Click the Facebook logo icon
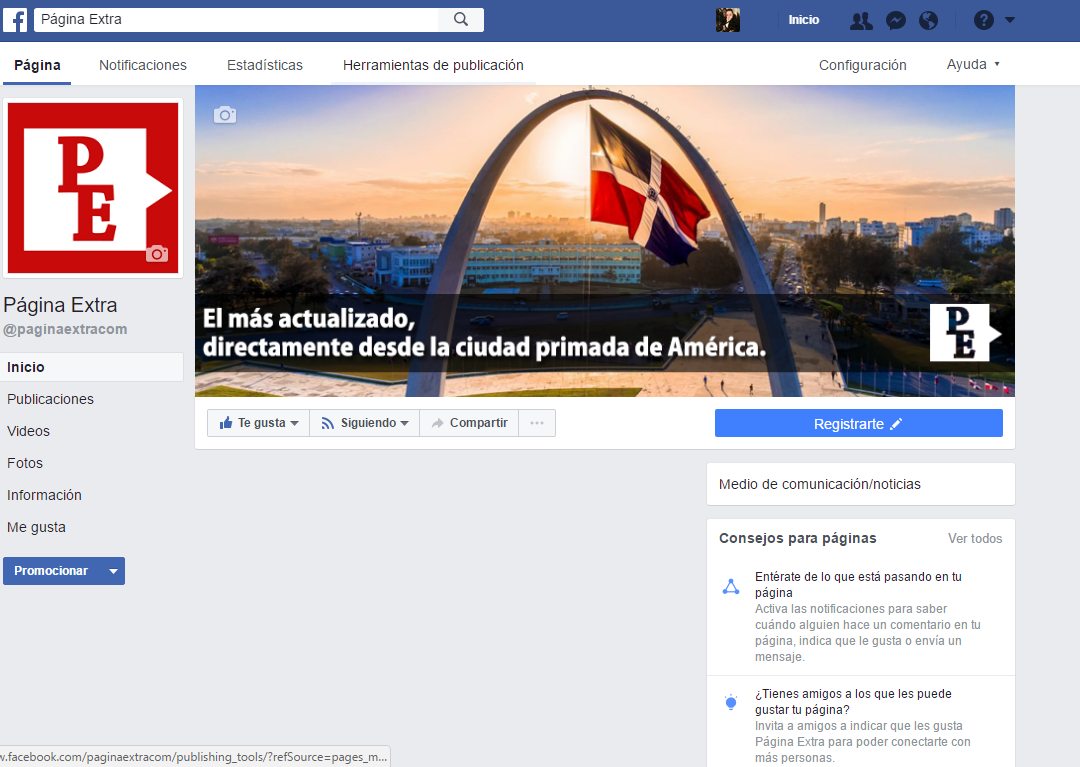Viewport: 1080px width, 767px height. pyautogui.click(x=15, y=20)
